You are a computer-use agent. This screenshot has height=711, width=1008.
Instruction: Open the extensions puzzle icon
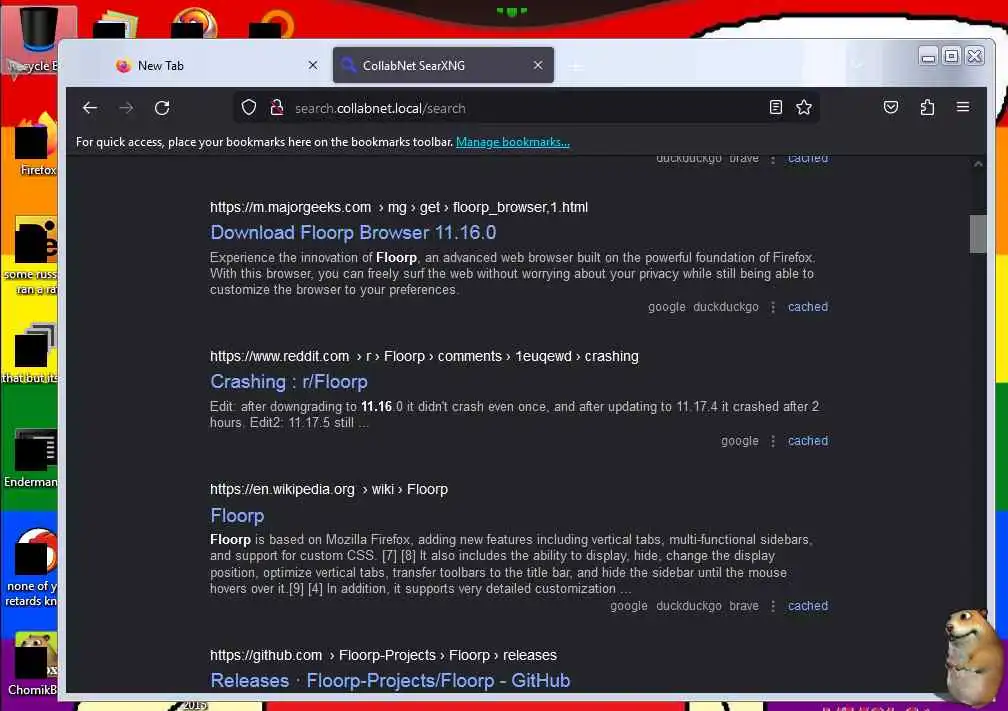click(927, 107)
